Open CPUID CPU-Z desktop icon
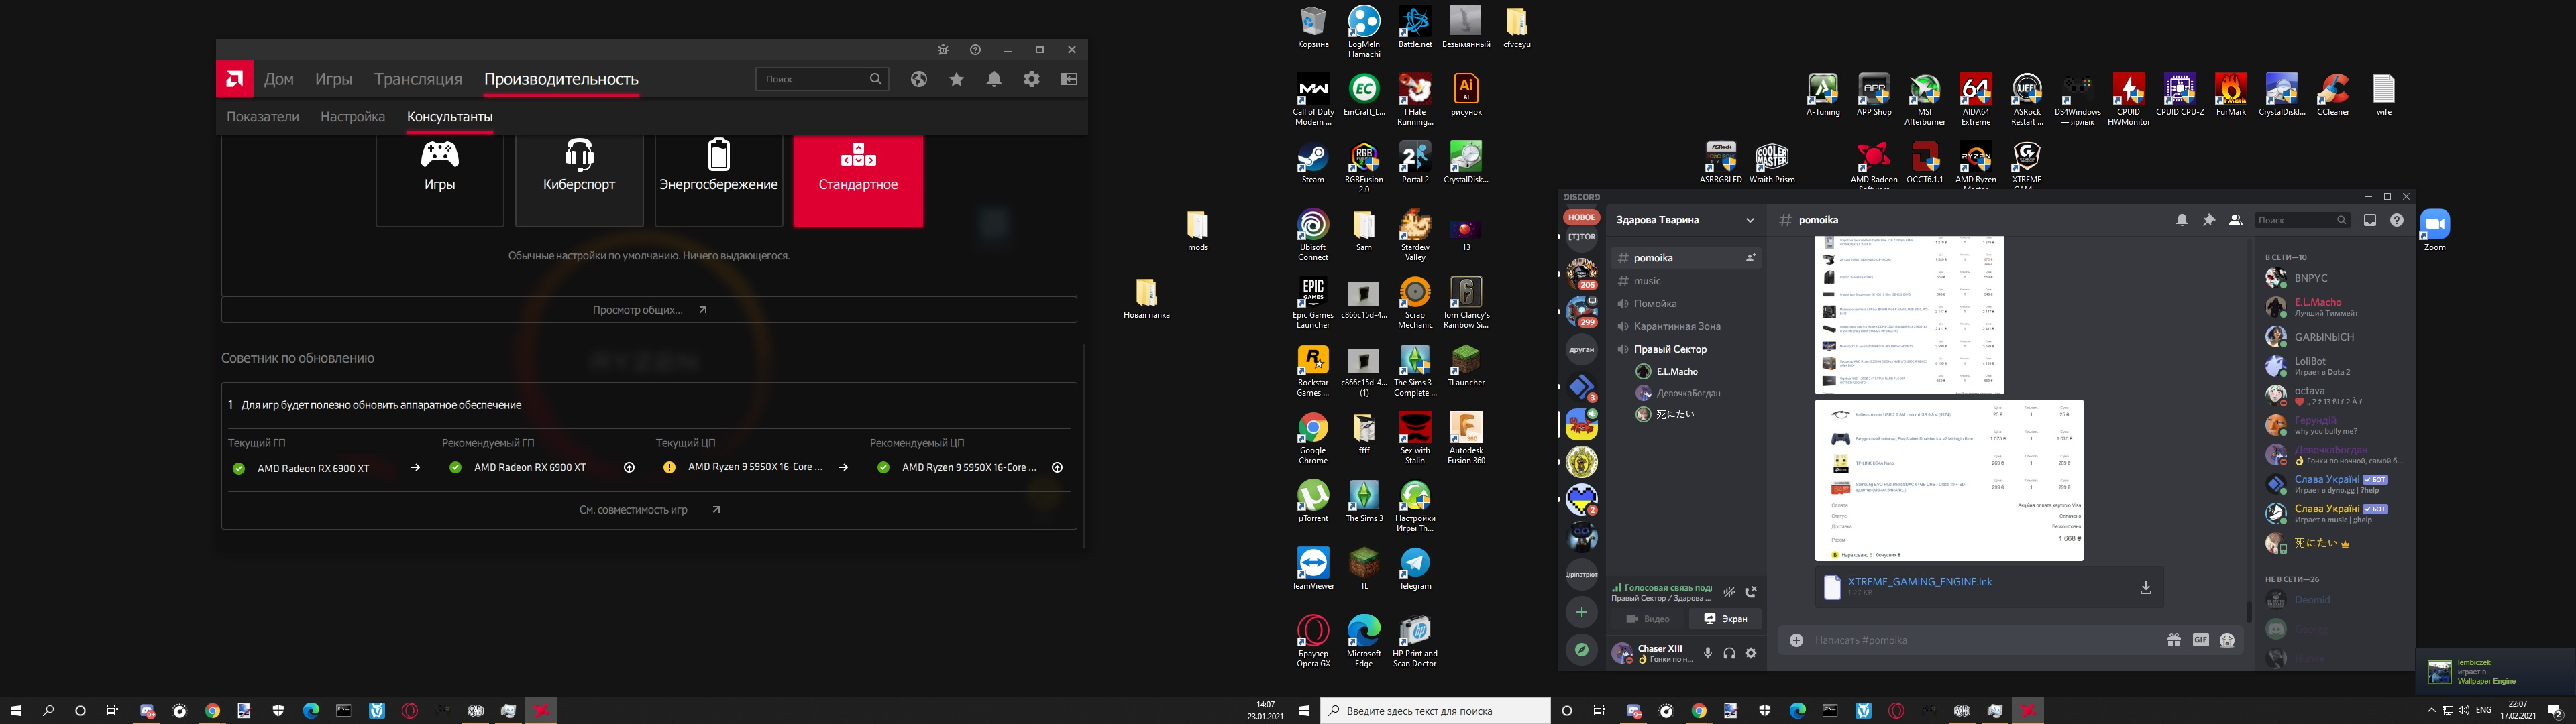Viewport: 2576px width, 724px height. click(x=2180, y=95)
